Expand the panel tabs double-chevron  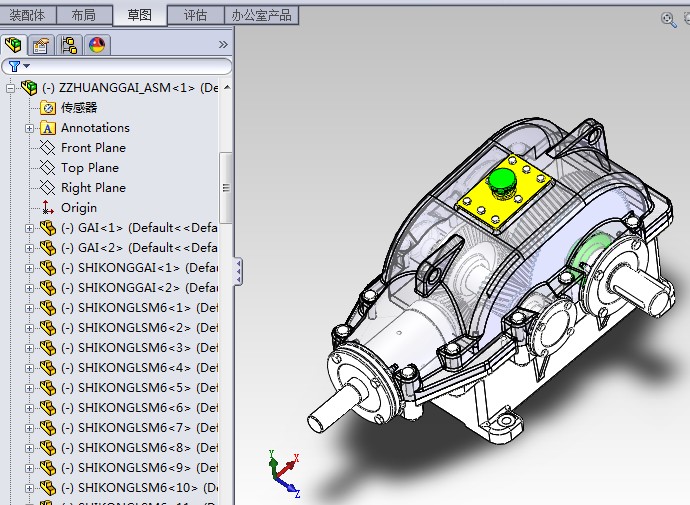coord(223,44)
